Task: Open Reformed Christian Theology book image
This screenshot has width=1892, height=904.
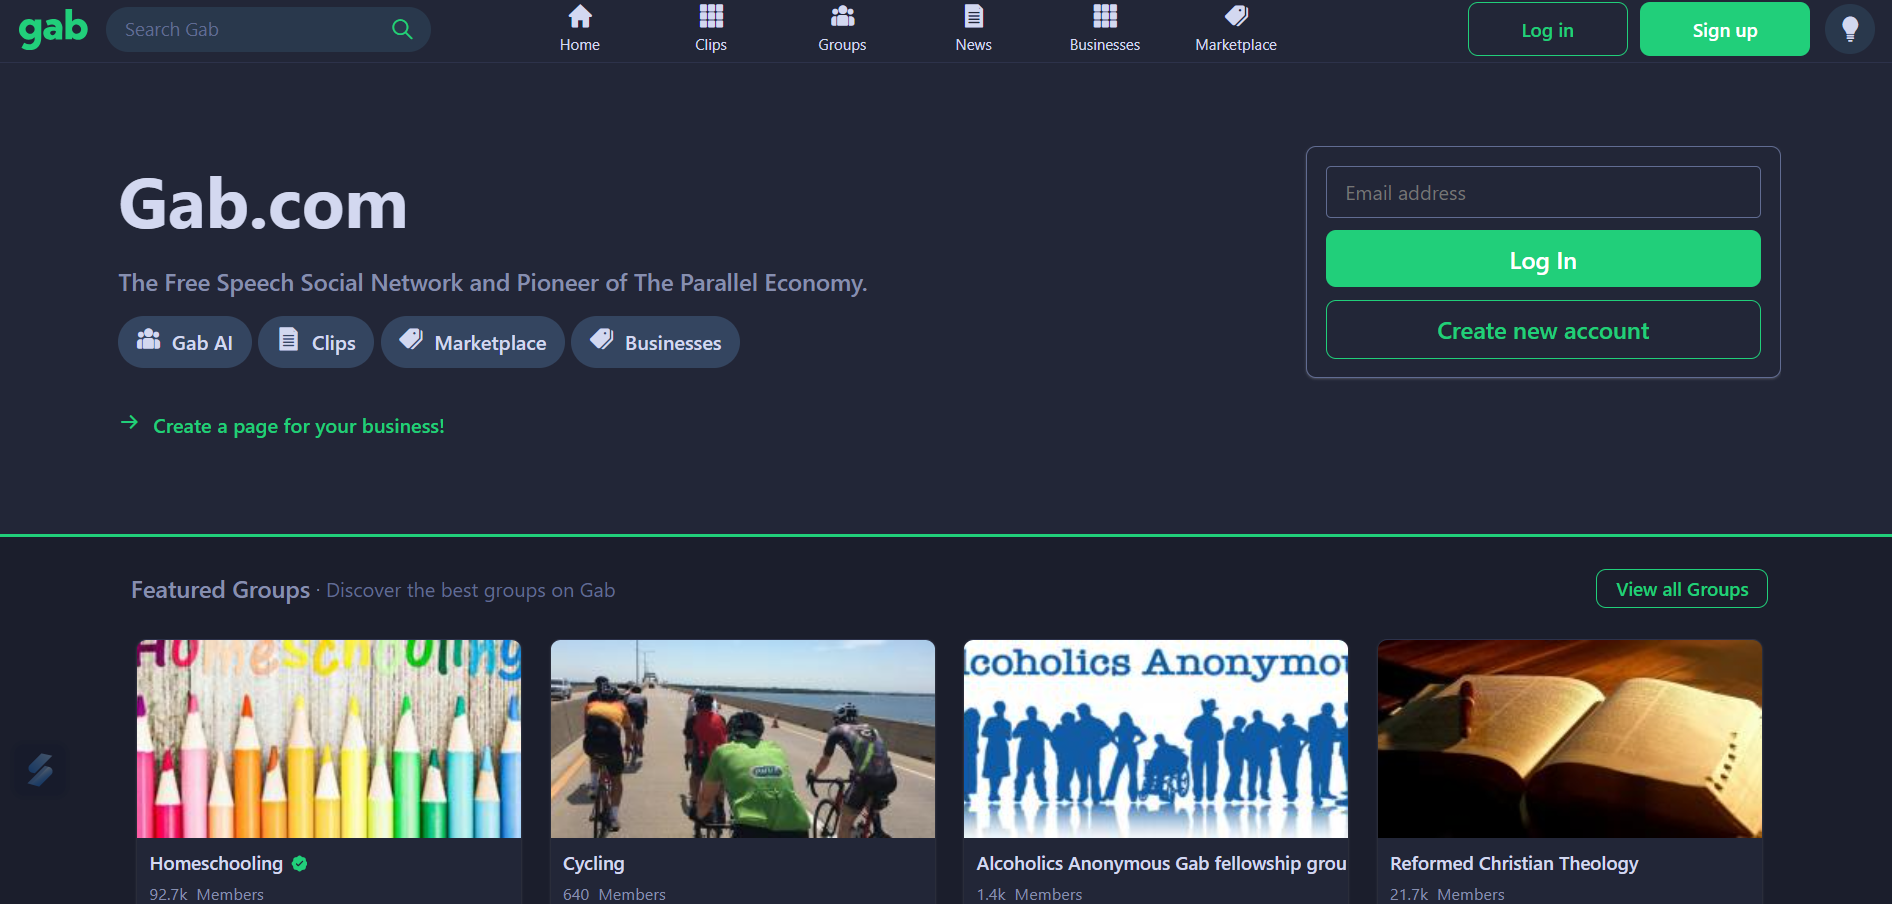Action: point(1570,739)
